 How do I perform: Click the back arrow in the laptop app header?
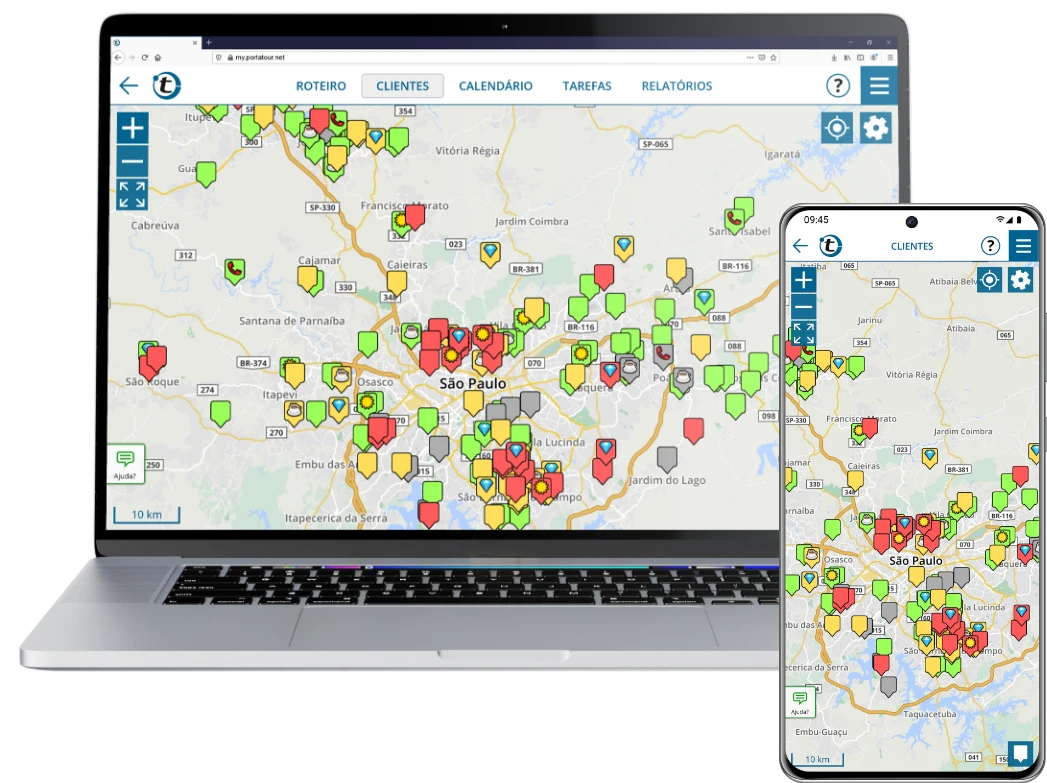click(x=128, y=85)
